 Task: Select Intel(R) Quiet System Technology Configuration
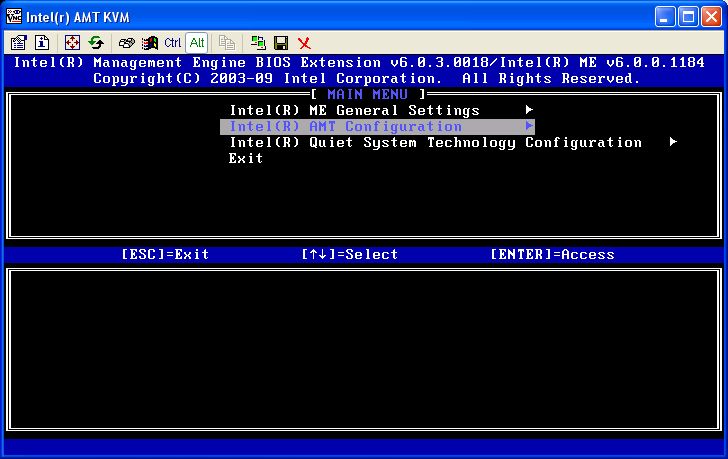coord(435,143)
